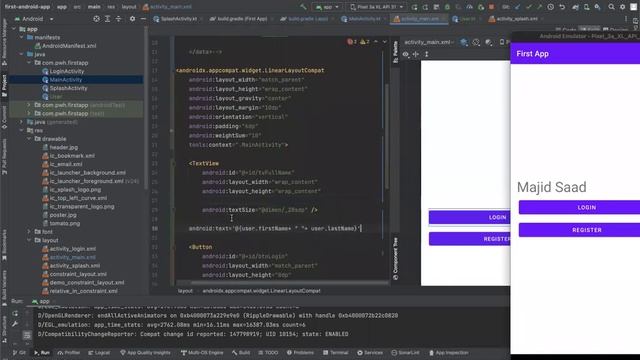Click the red Stop app icon
Screen dimensions: 640x360
tap(491, 7)
